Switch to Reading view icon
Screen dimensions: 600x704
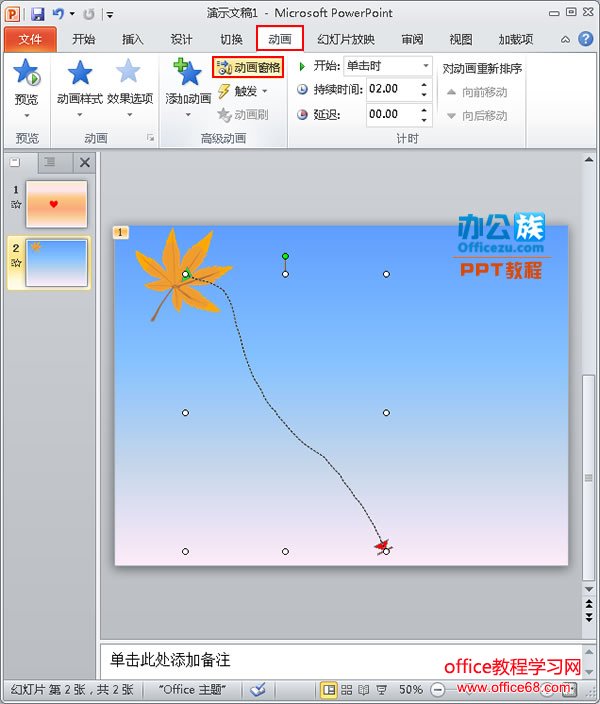pyautogui.click(x=364, y=690)
